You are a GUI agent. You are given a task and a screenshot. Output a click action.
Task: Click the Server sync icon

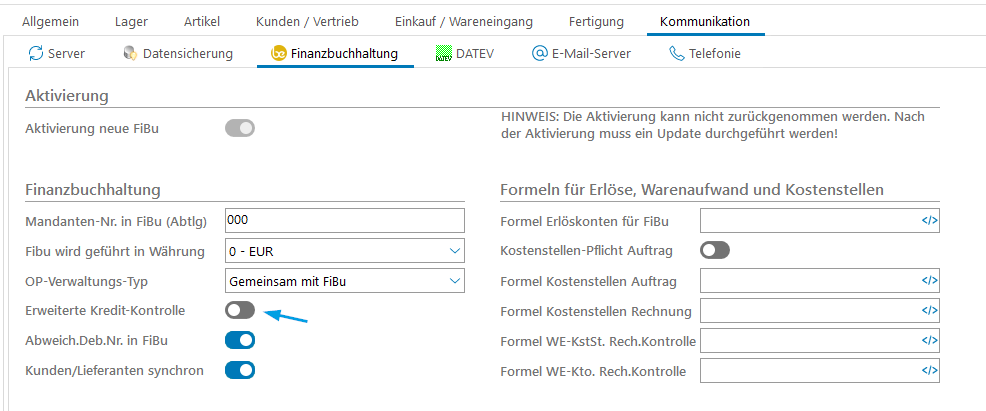[x=36, y=53]
